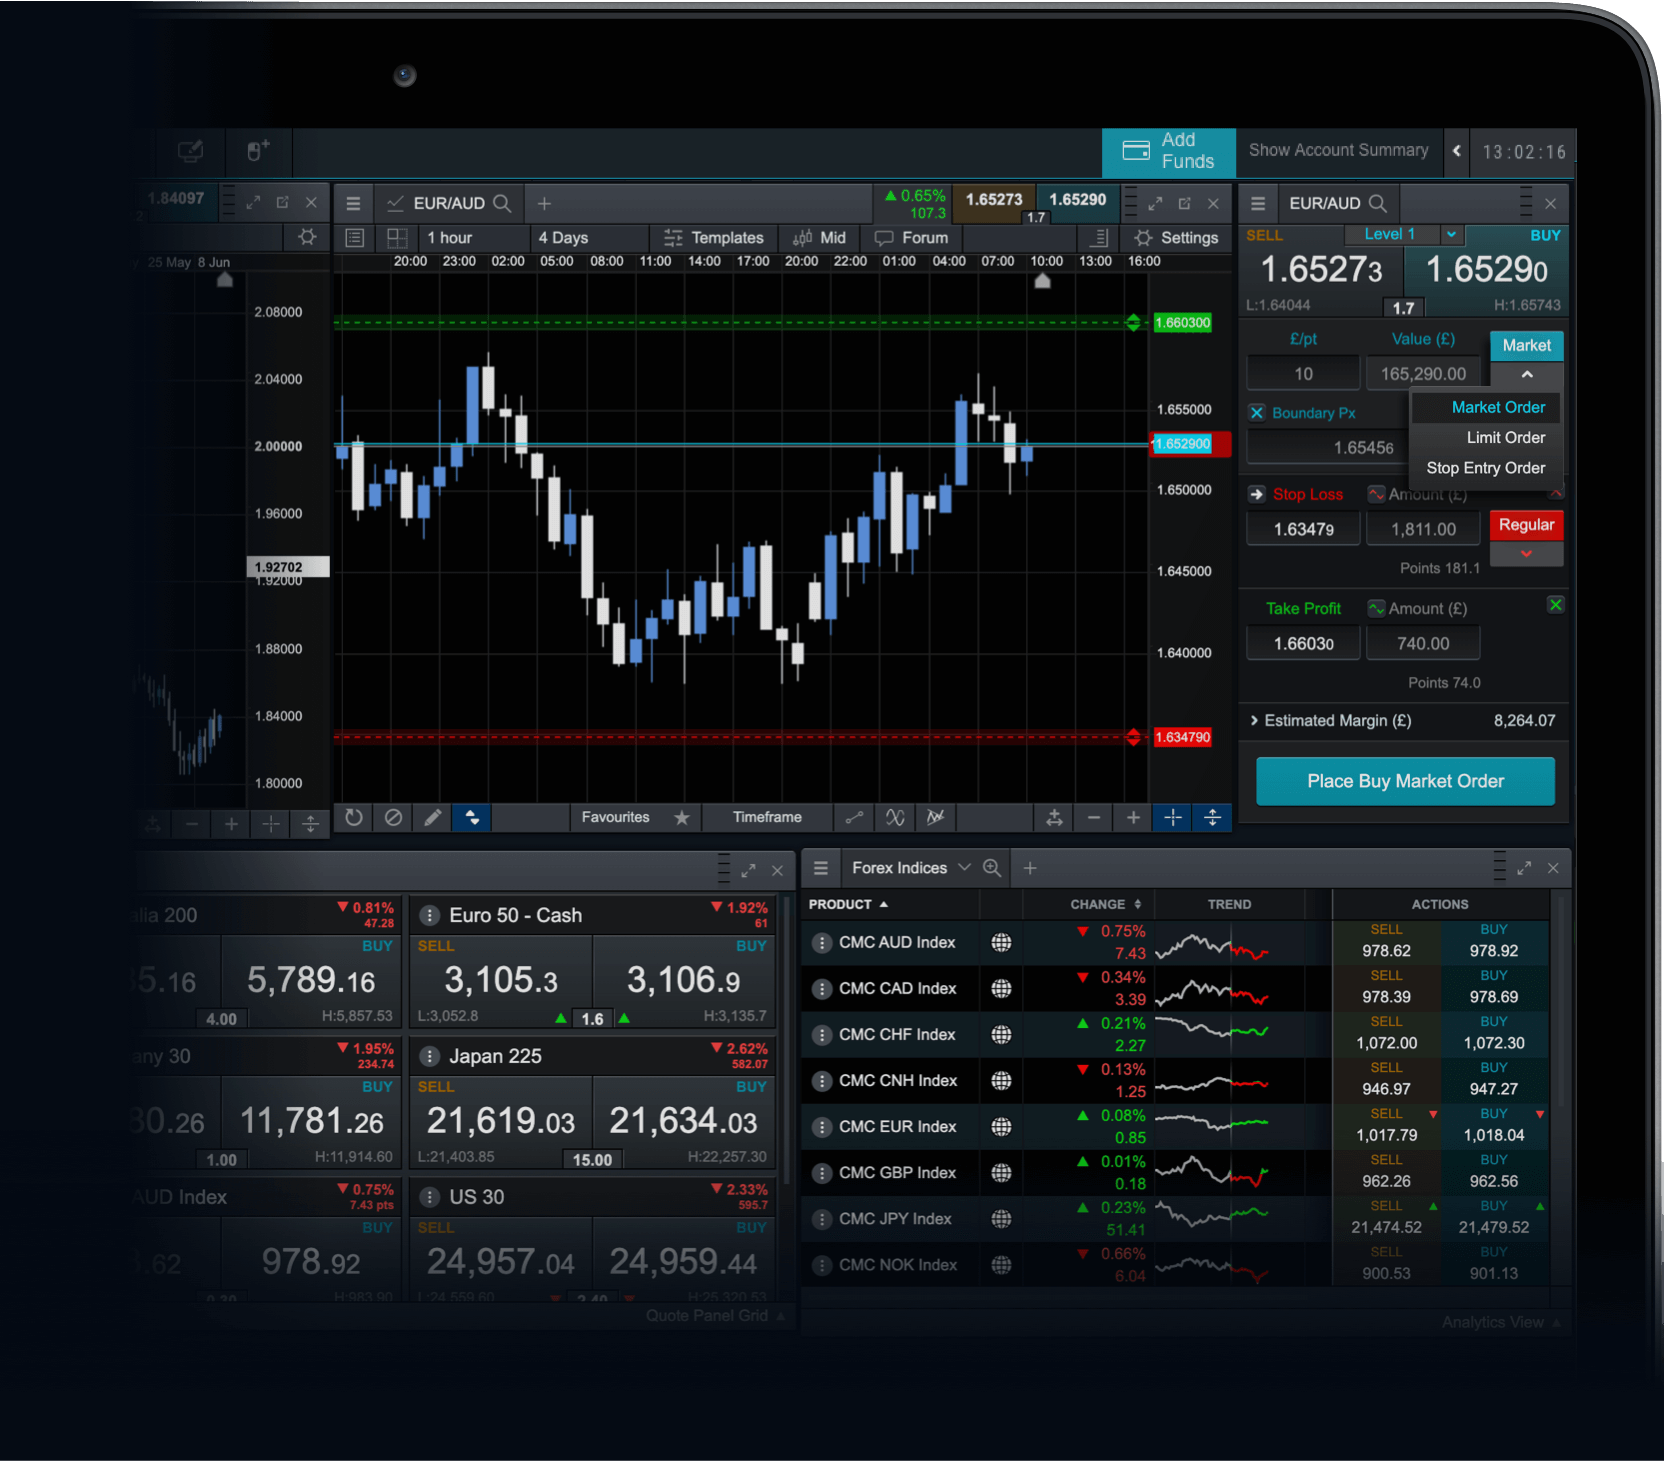
Task: Select Limit Order from order type menu
Action: [1505, 438]
